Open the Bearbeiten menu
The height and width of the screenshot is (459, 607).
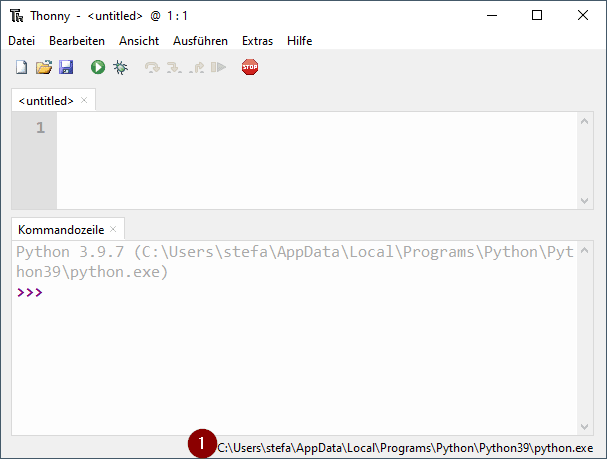coord(77,41)
